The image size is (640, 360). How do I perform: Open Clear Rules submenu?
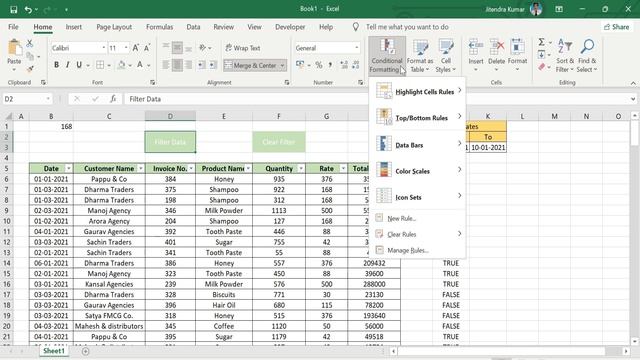coord(418,234)
